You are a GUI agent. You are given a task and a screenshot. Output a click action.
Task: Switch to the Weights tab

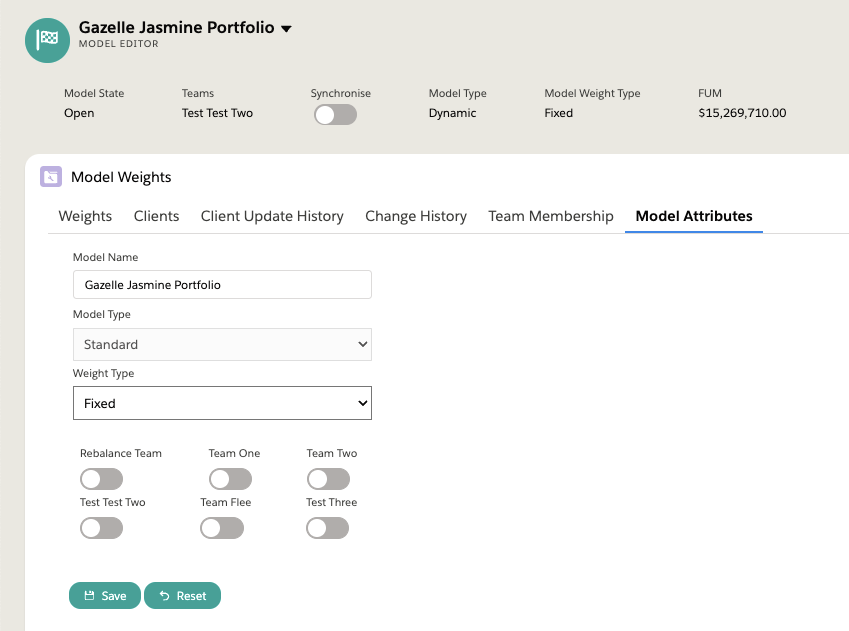pyautogui.click(x=85, y=216)
